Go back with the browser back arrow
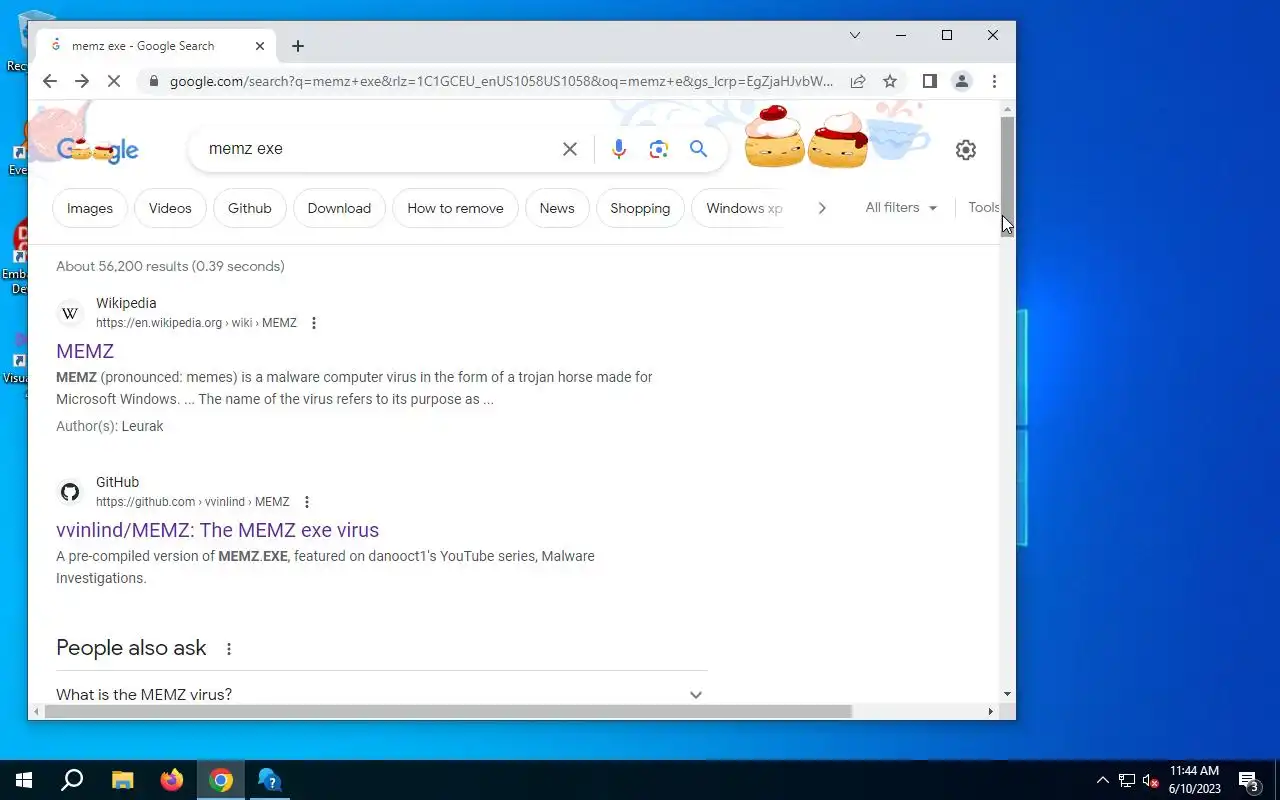 click(x=50, y=81)
